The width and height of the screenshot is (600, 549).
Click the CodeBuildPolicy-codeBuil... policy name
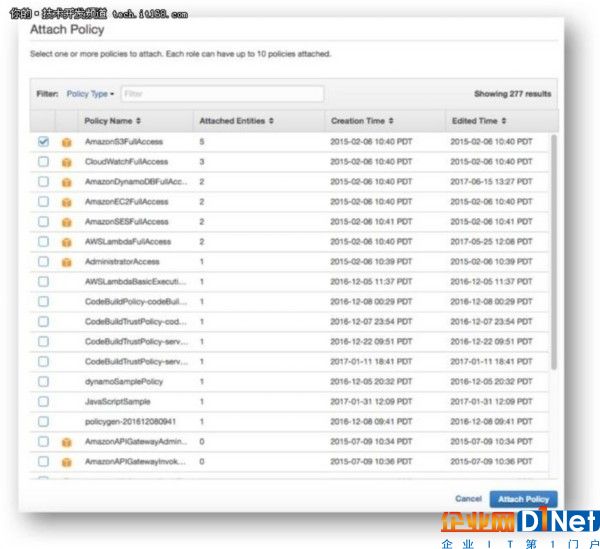pyautogui.click(x=136, y=301)
